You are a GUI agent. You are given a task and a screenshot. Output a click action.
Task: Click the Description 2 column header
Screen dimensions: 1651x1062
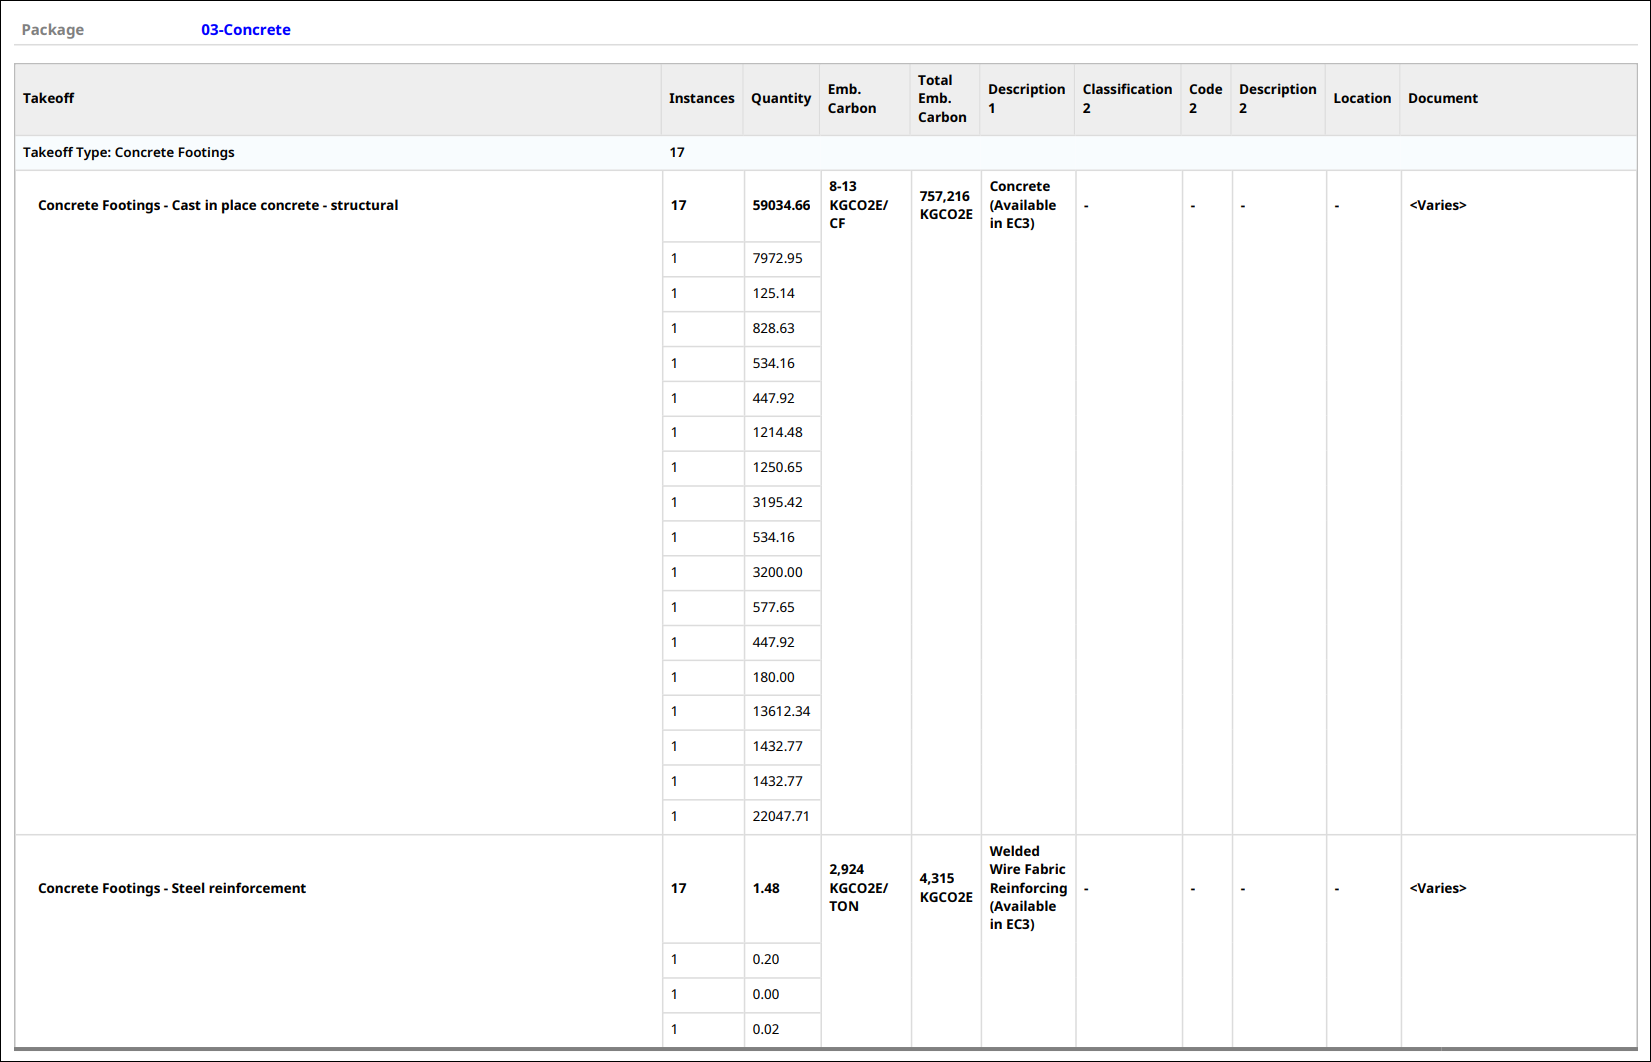click(x=1277, y=98)
